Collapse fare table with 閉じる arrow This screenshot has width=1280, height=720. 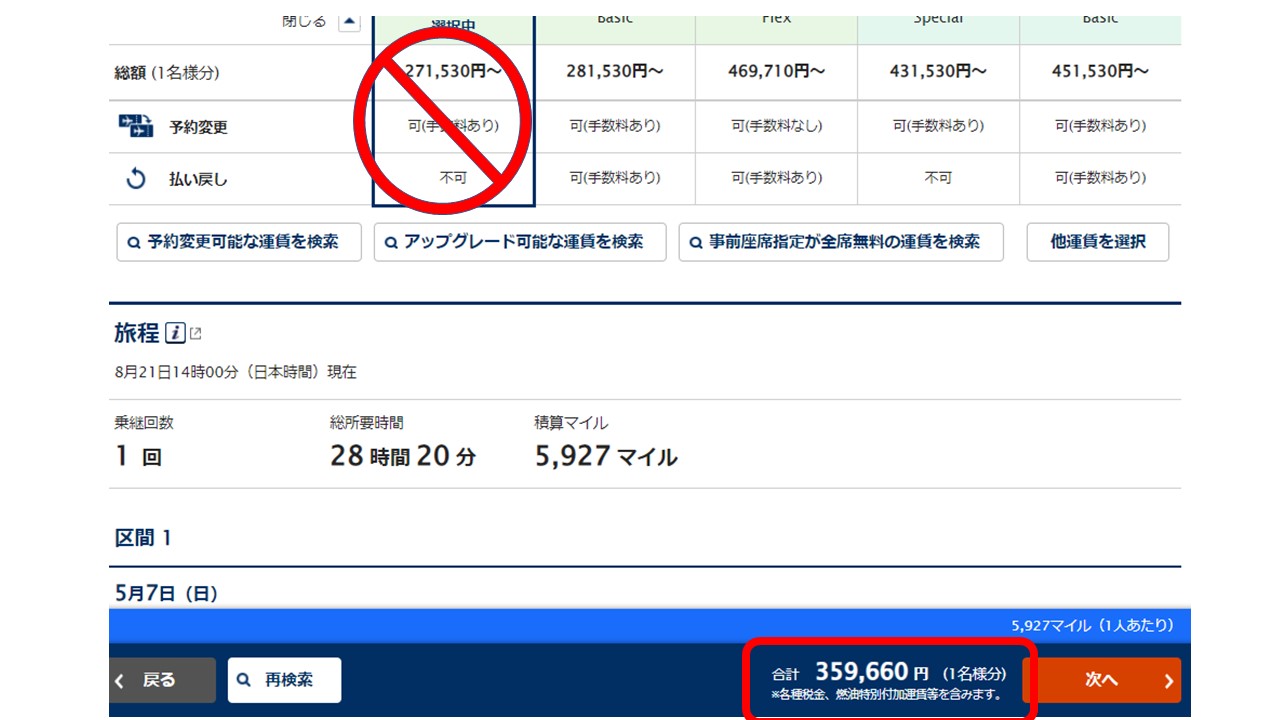click(x=349, y=21)
